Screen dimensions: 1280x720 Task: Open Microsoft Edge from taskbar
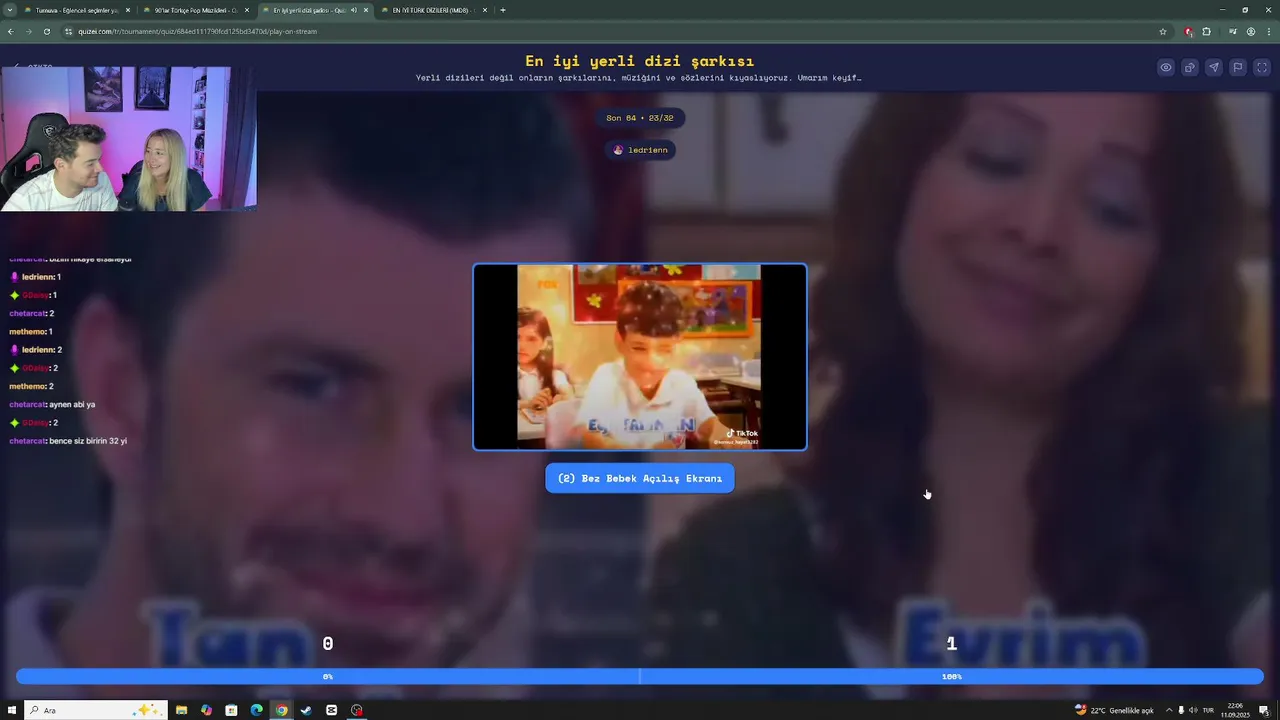(256, 710)
